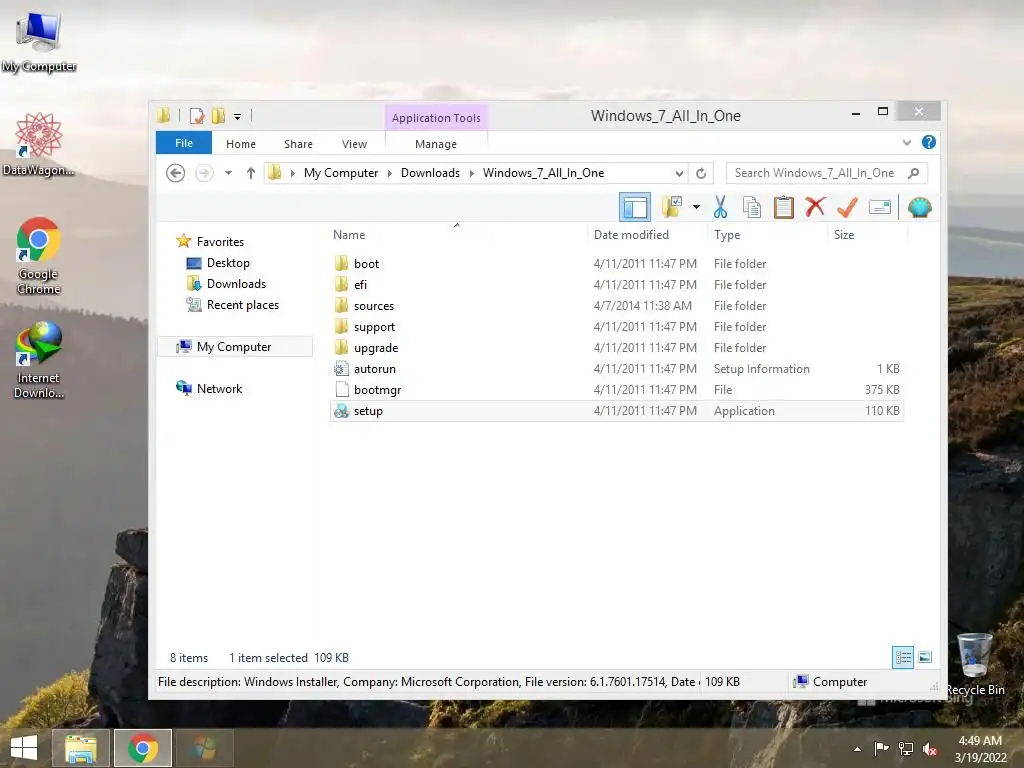Open the Customize Quick Access Toolbar dropdown

pos(238,117)
